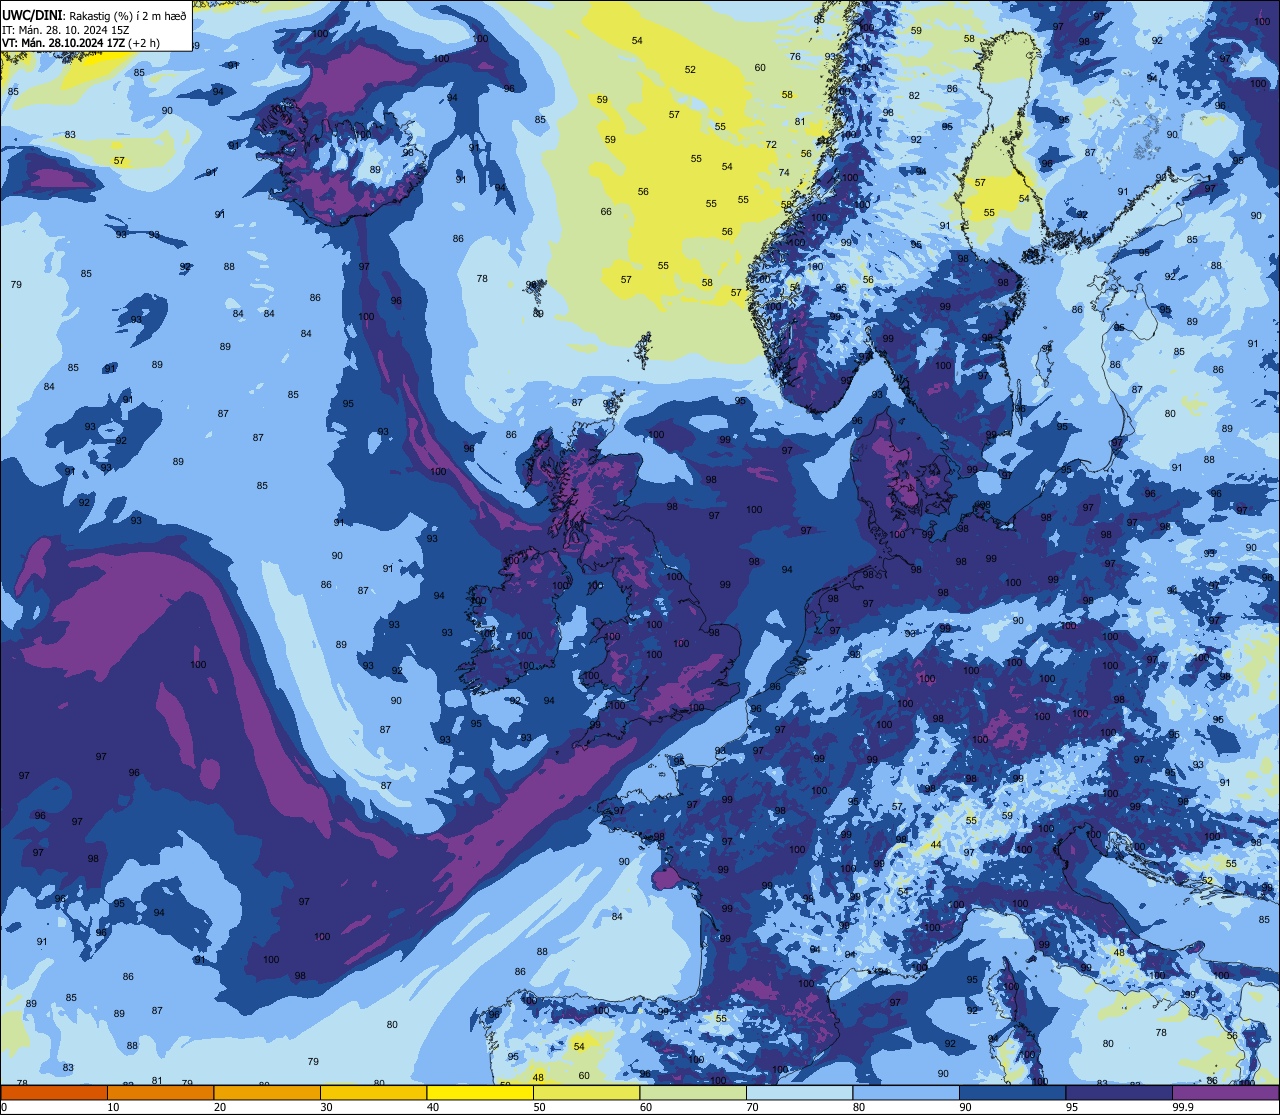Click the '74' humidity value on the map
The height and width of the screenshot is (1115, 1280).
784,172
